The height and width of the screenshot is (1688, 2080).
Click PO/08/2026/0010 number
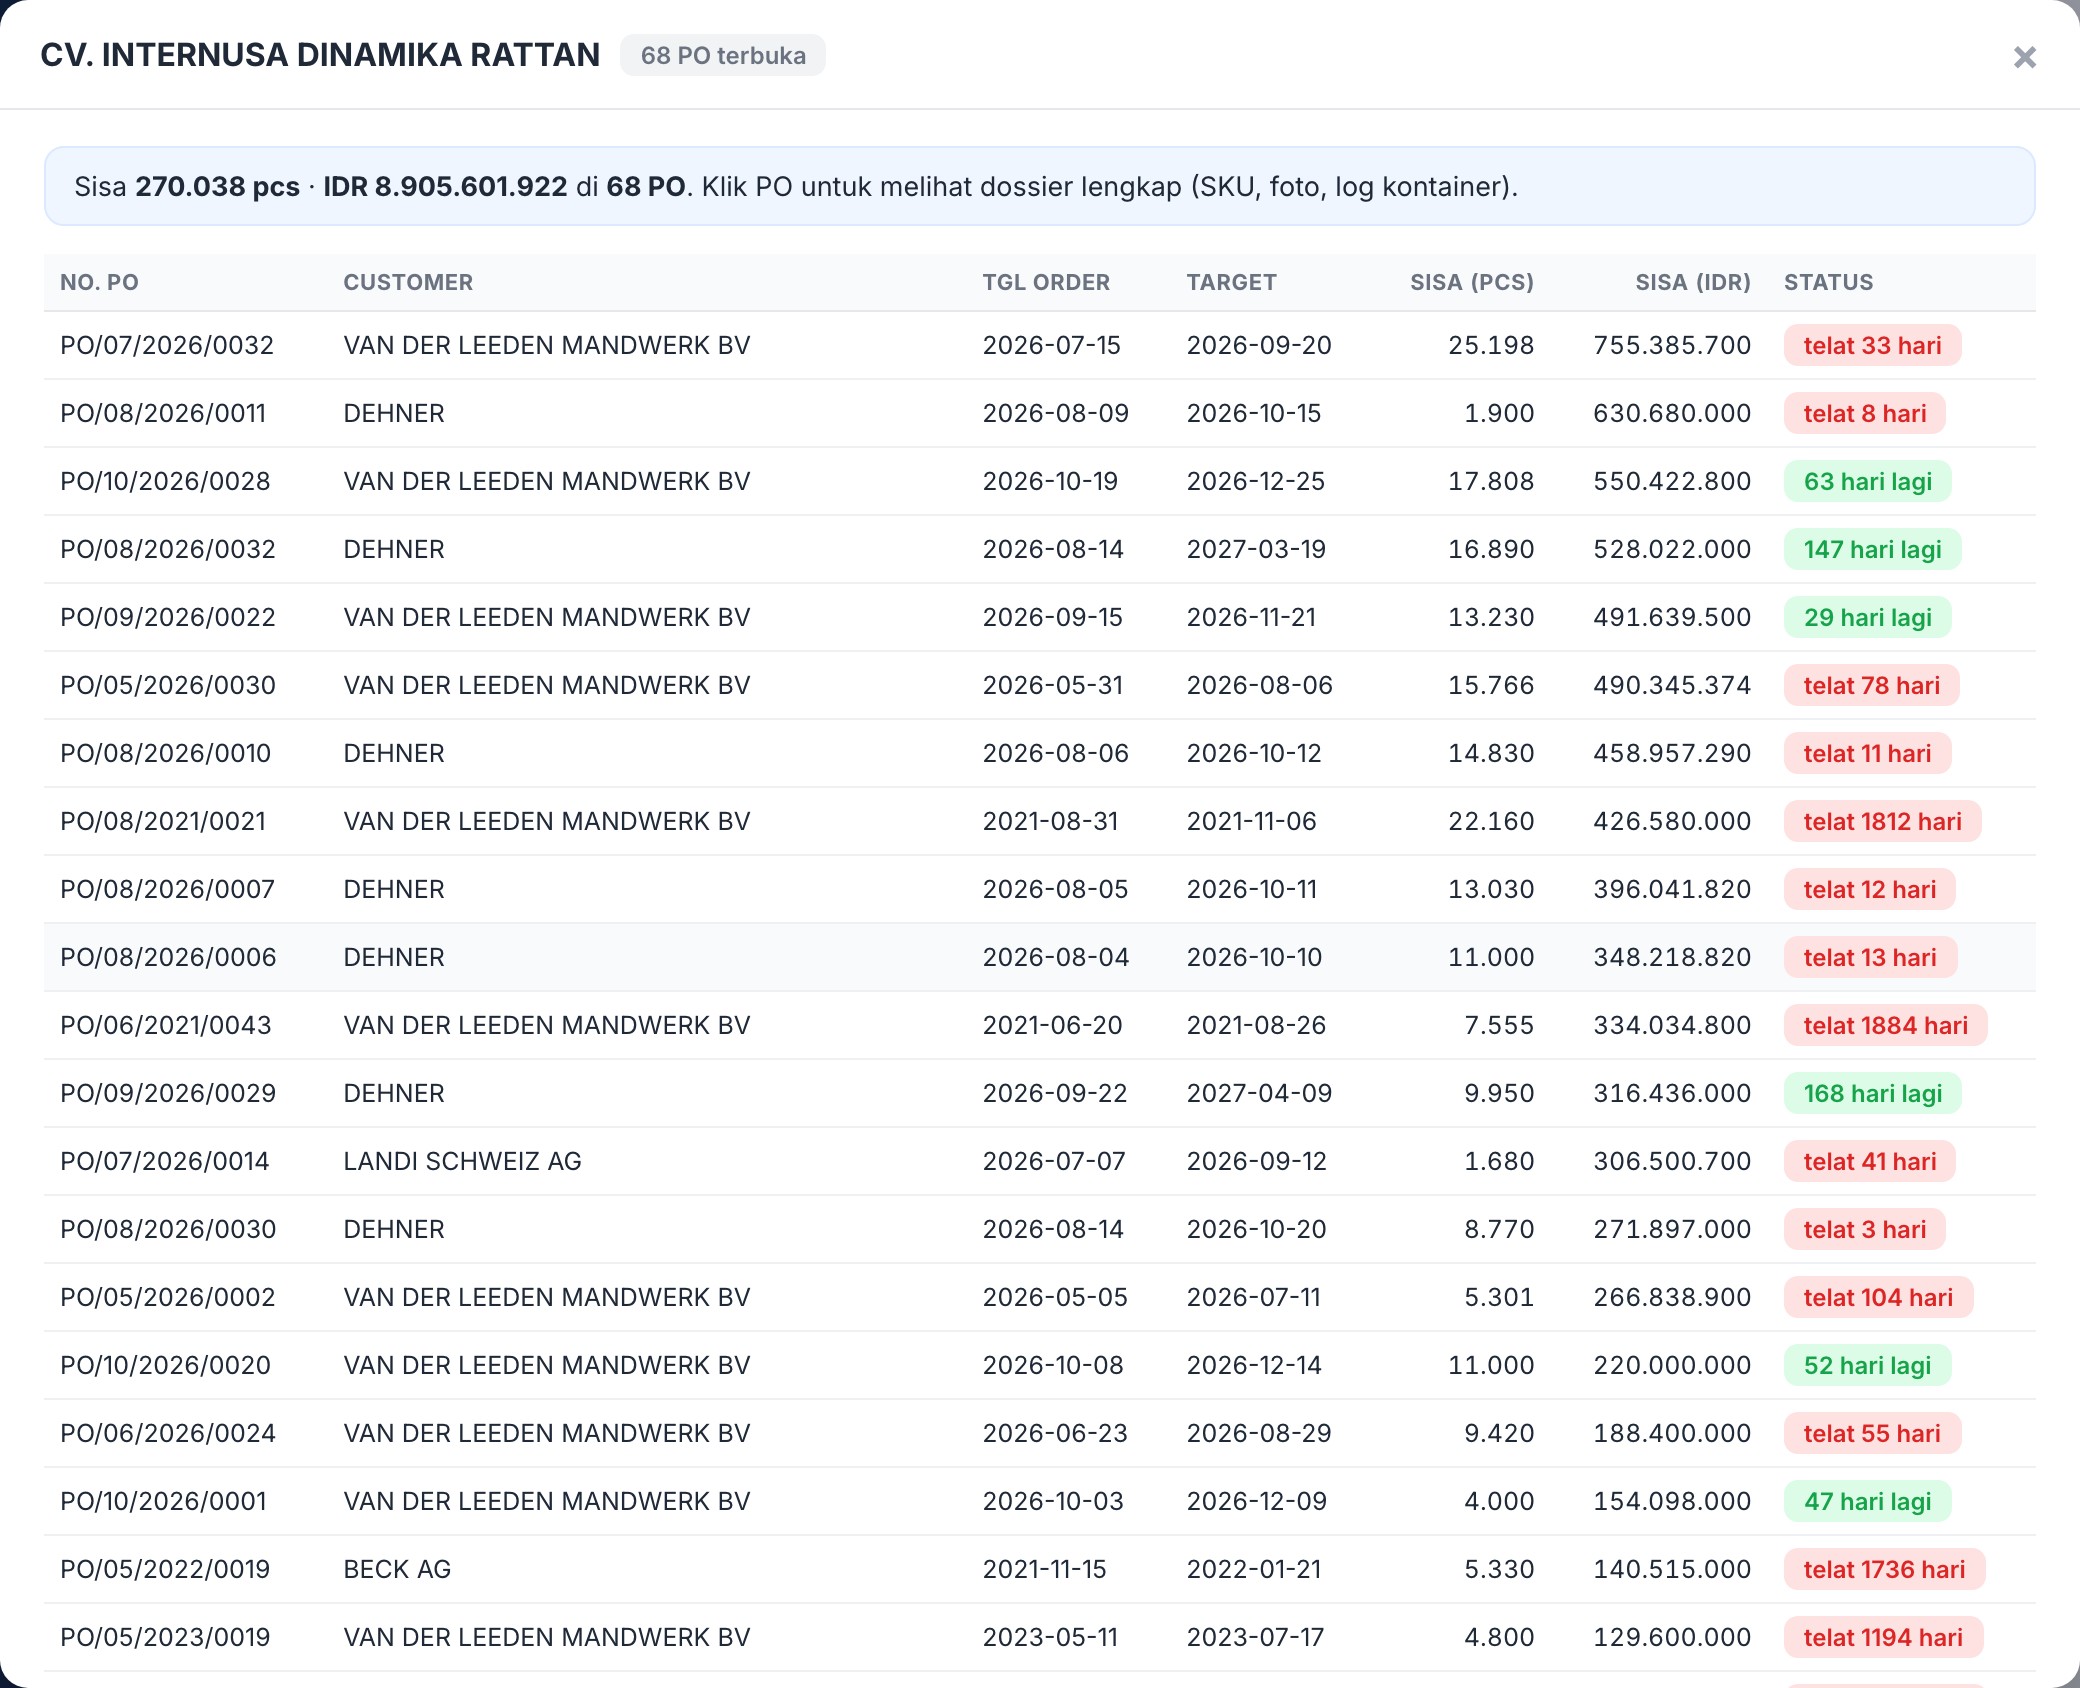click(x=165, y=753)
